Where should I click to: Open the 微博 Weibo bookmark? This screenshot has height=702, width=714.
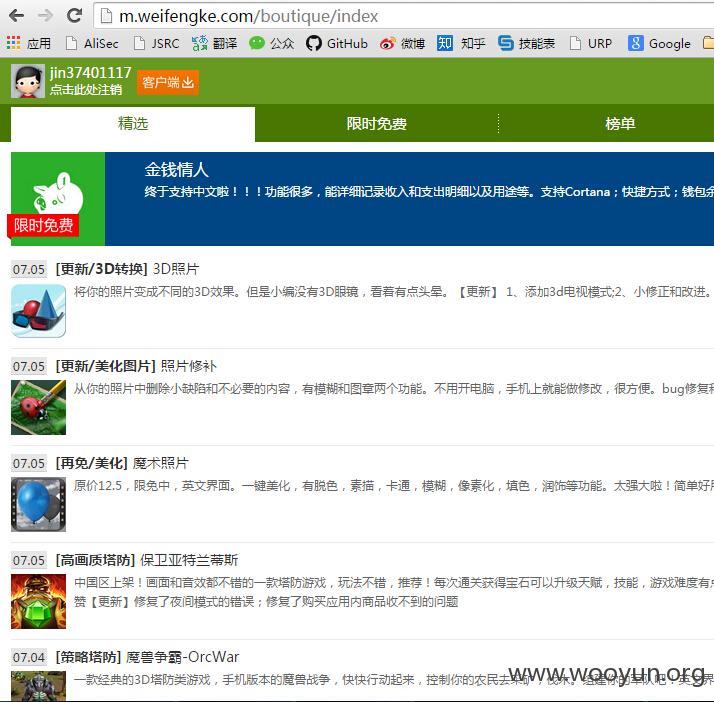click(x=402, y=43)
